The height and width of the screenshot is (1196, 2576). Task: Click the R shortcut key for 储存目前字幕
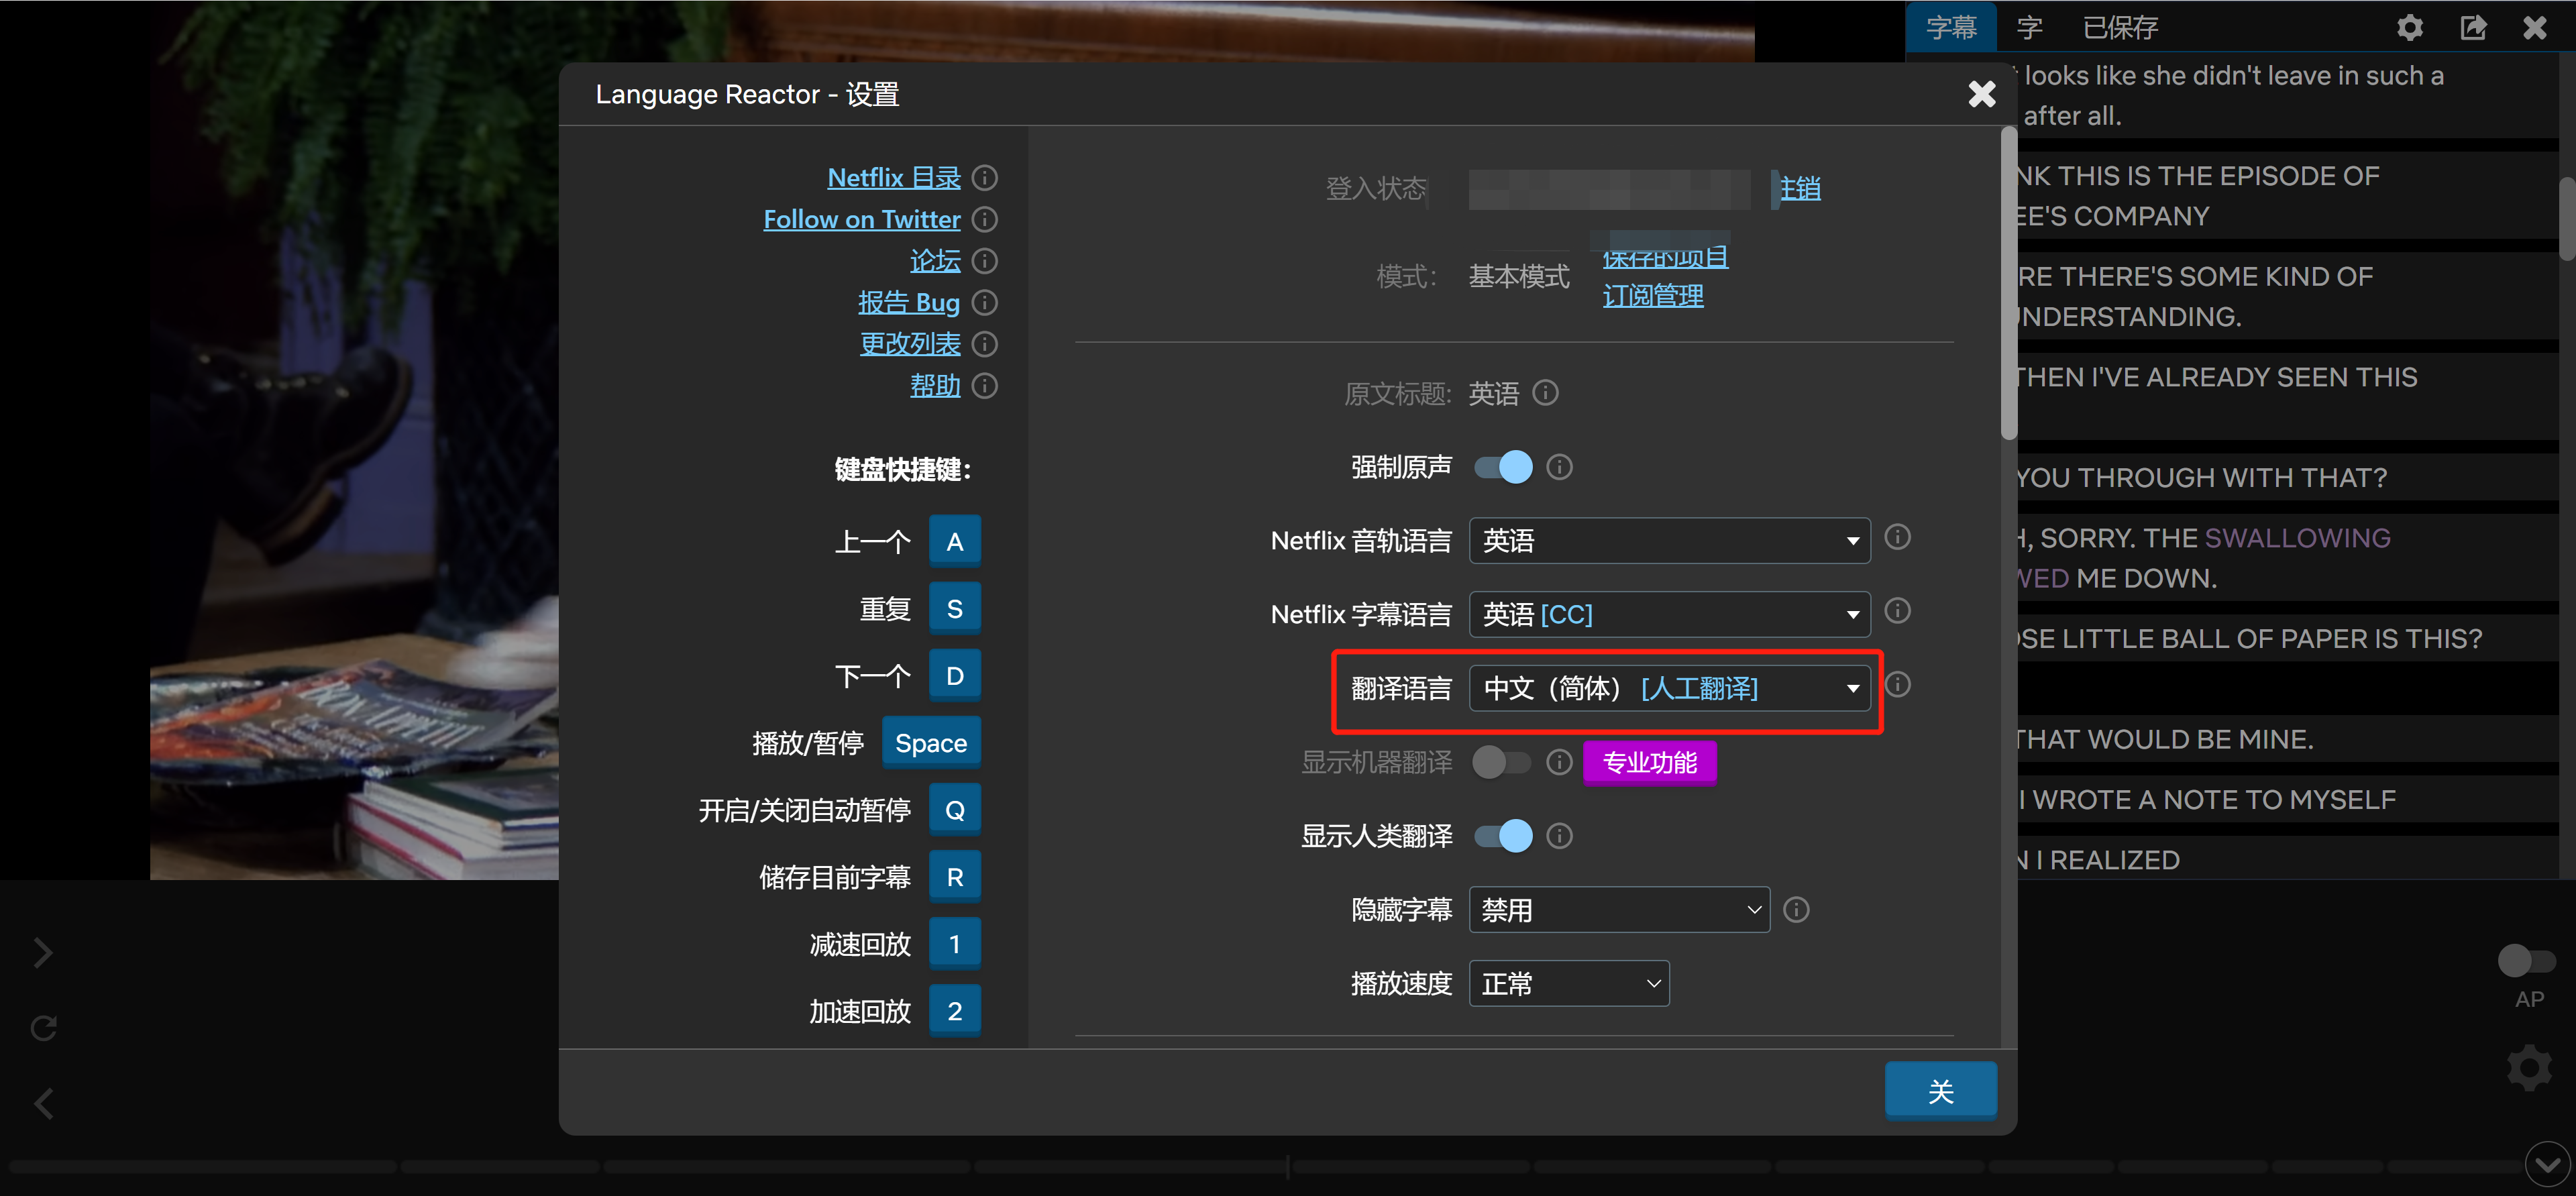(955, 877)
